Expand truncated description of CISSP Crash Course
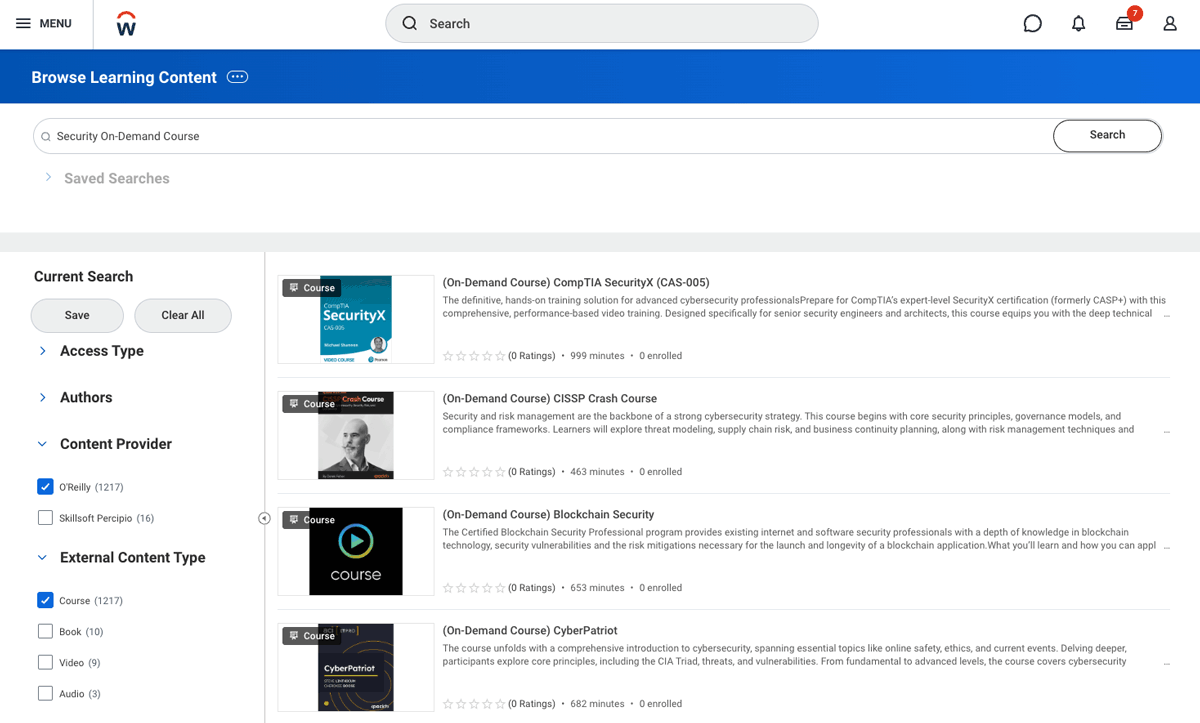 pos(1166,431)
